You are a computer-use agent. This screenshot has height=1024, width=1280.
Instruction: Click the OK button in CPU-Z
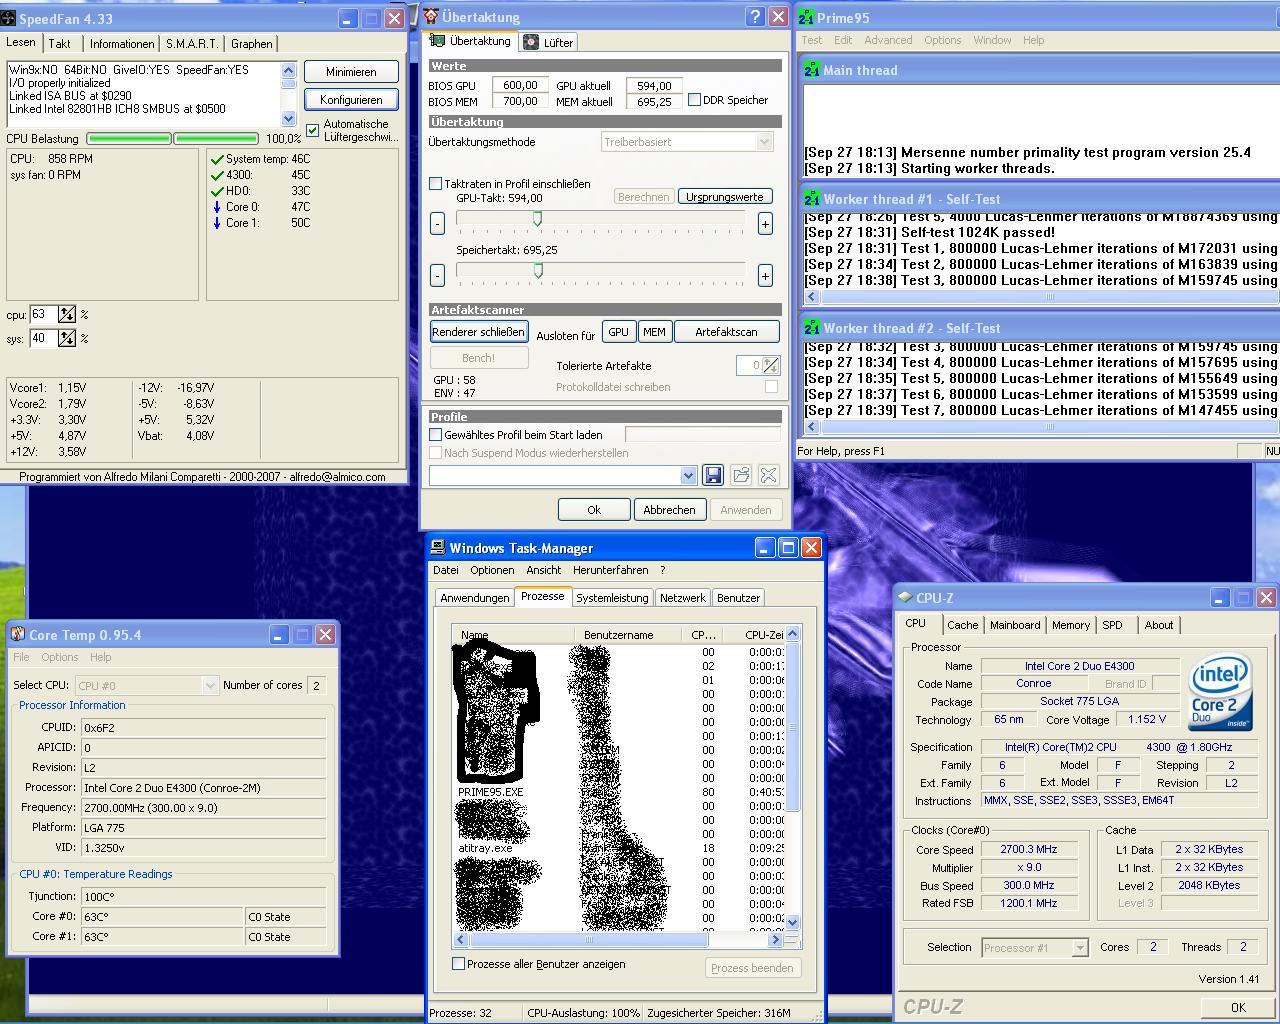pos(1238,1007)
